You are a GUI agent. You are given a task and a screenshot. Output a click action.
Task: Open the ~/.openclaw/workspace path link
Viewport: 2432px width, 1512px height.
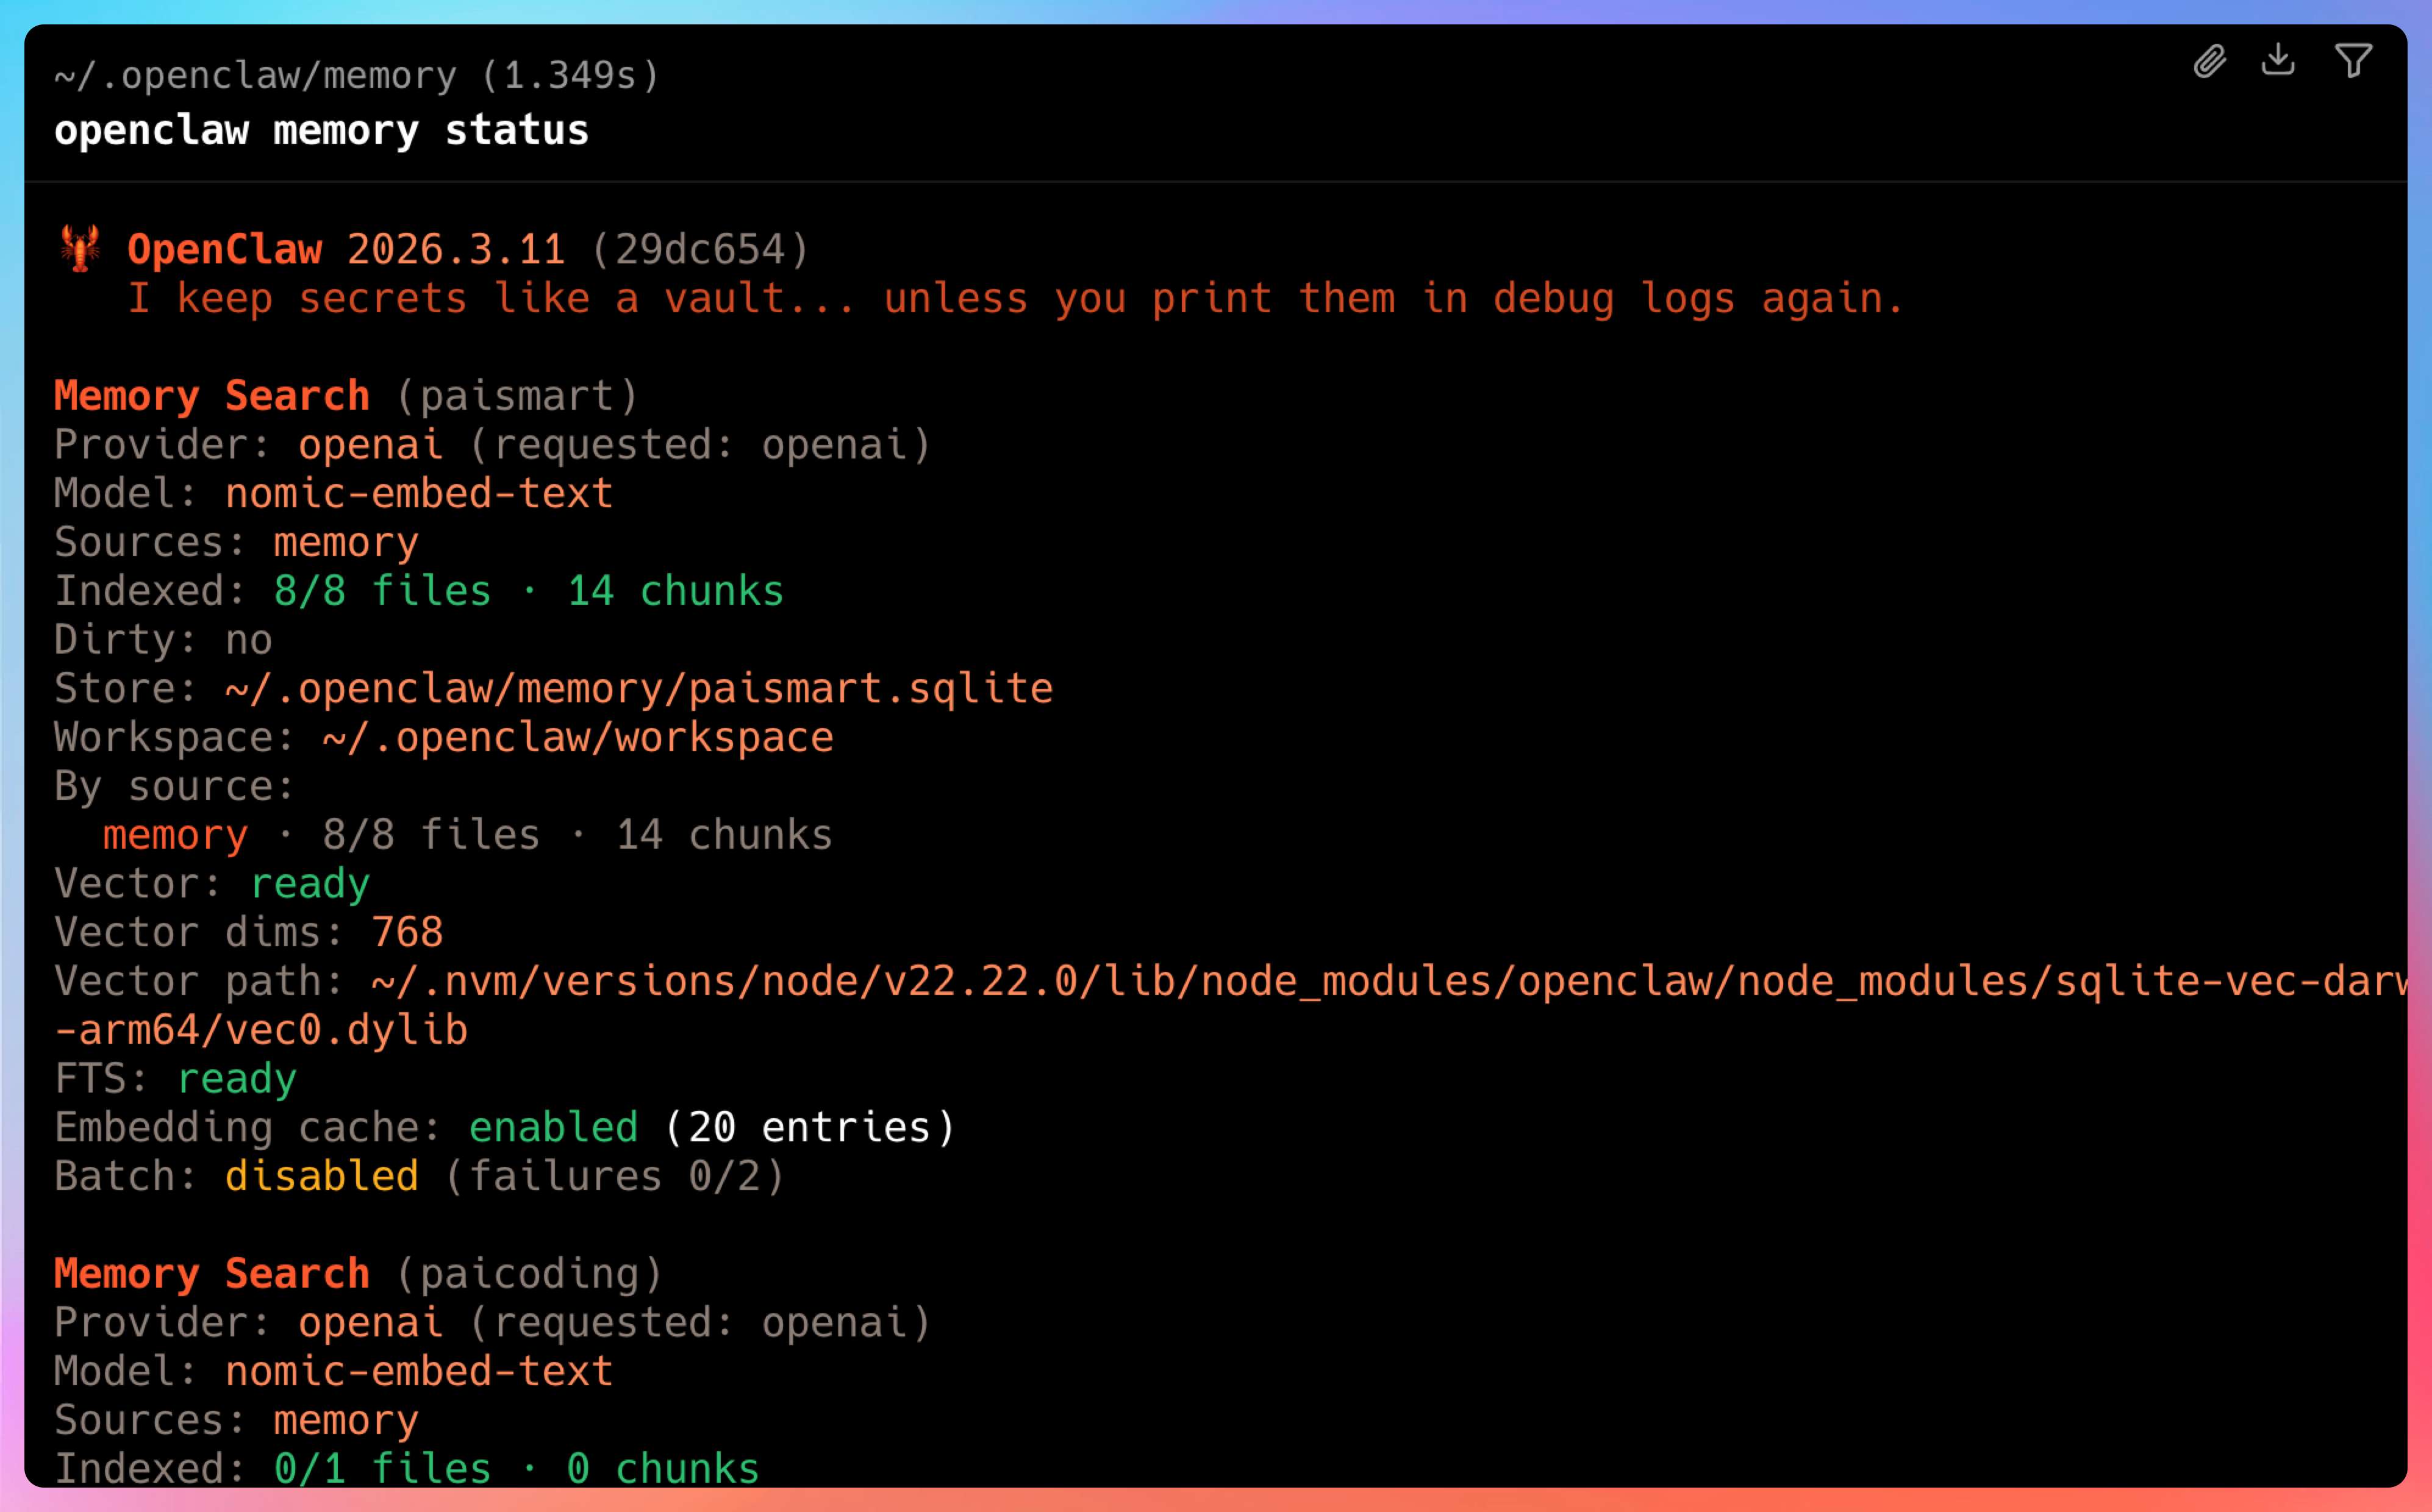click(577, 738)
